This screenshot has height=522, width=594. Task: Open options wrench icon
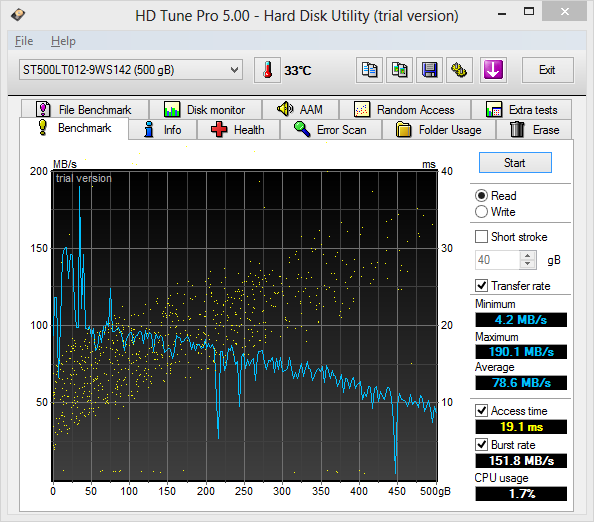click(459, 70)
